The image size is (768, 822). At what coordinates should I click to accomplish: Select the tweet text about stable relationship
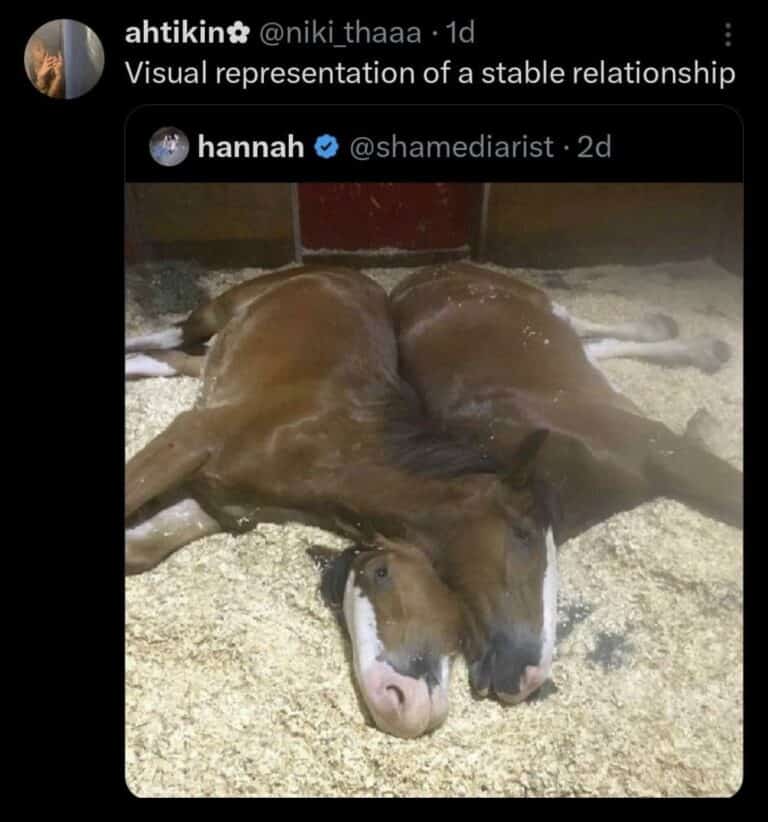[428, 74]
